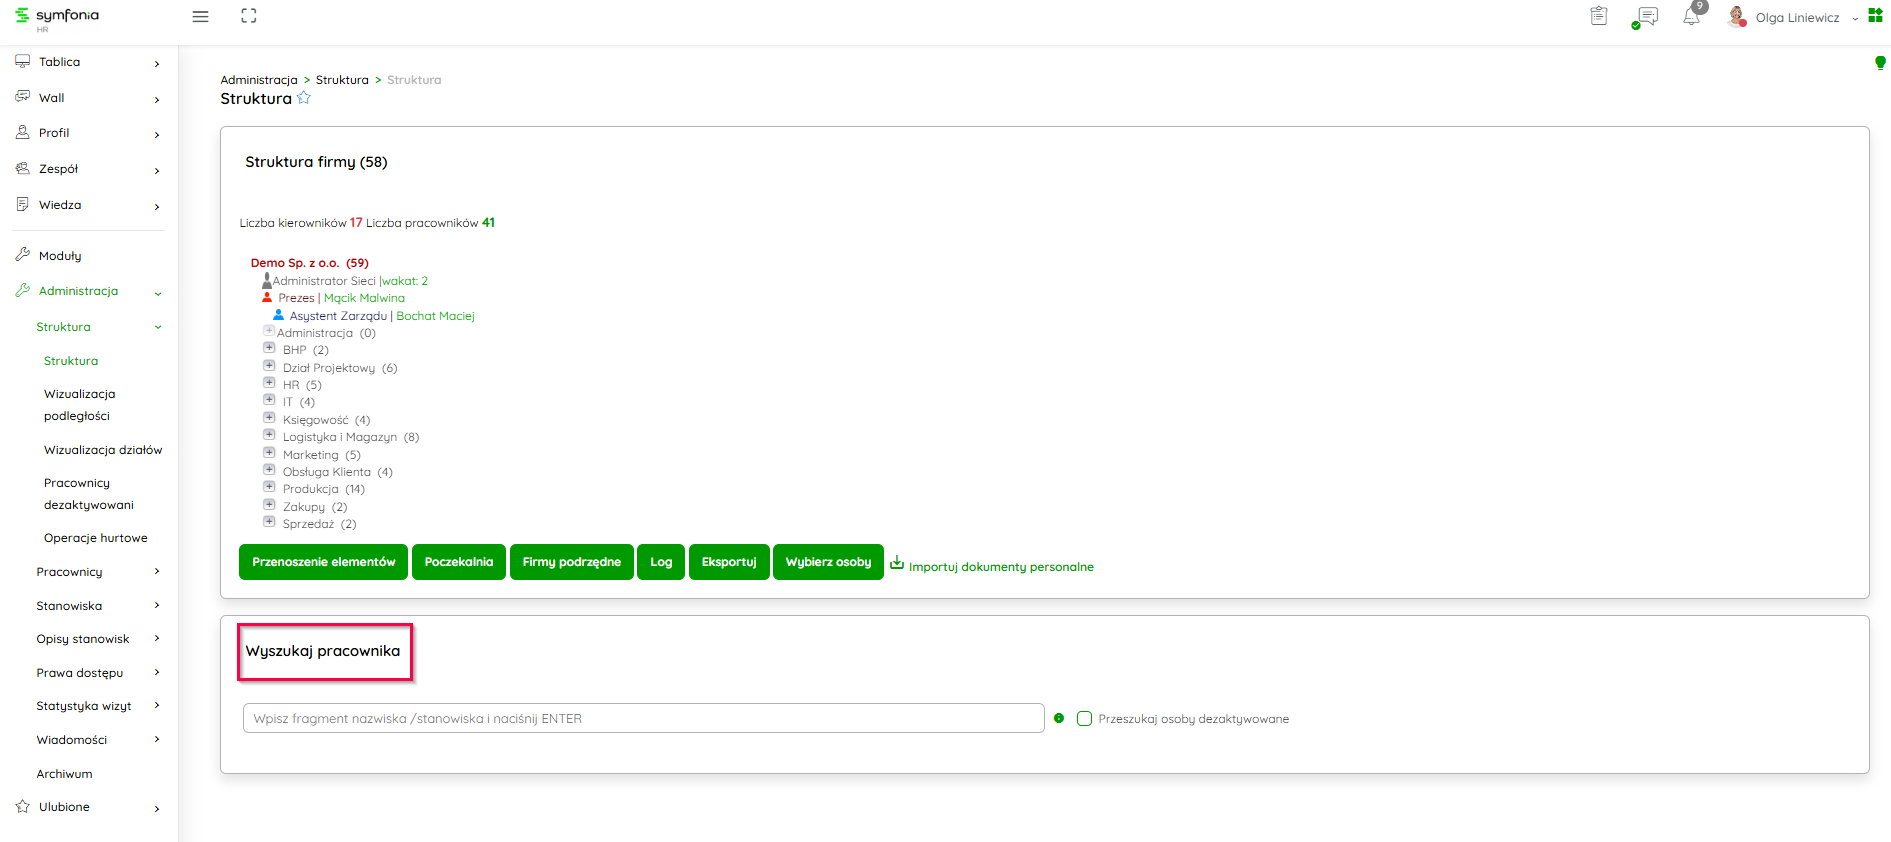Expand the Dział Projektowy tree node
This screenshot has height=842, width=1891.
(269, 366)
